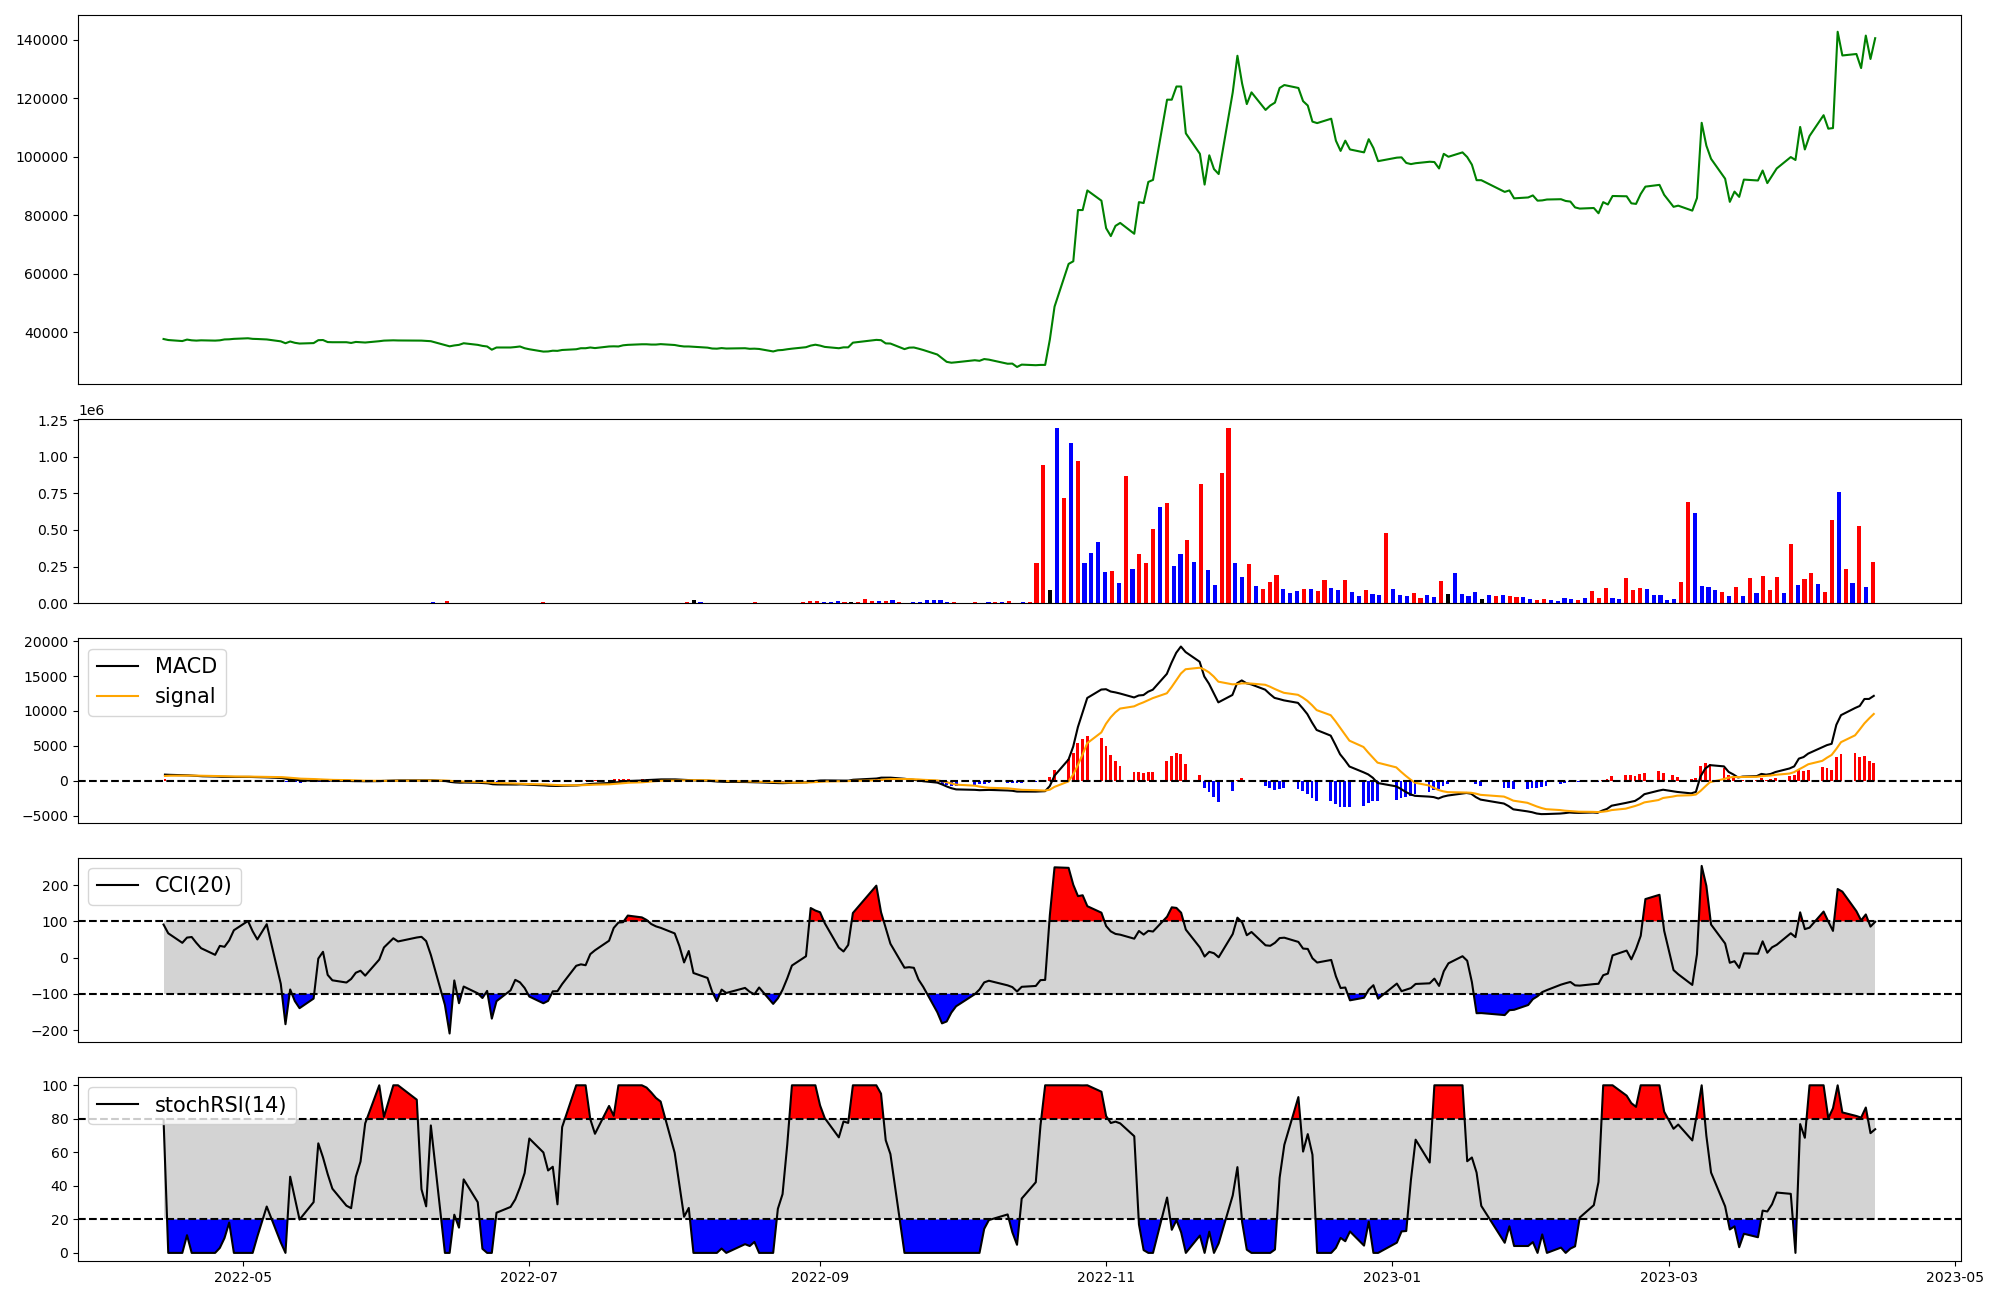The width and height of the screenshot is (2000, 1300).
Task: Click the signal legend label
Action: (185, 696)
